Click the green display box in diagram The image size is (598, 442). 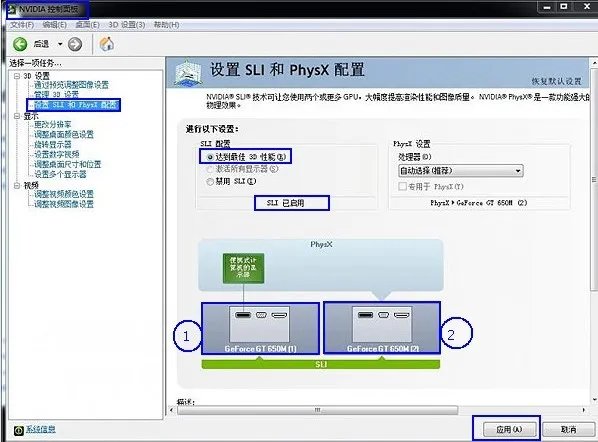pyautogui.click(x=243, y=268)
